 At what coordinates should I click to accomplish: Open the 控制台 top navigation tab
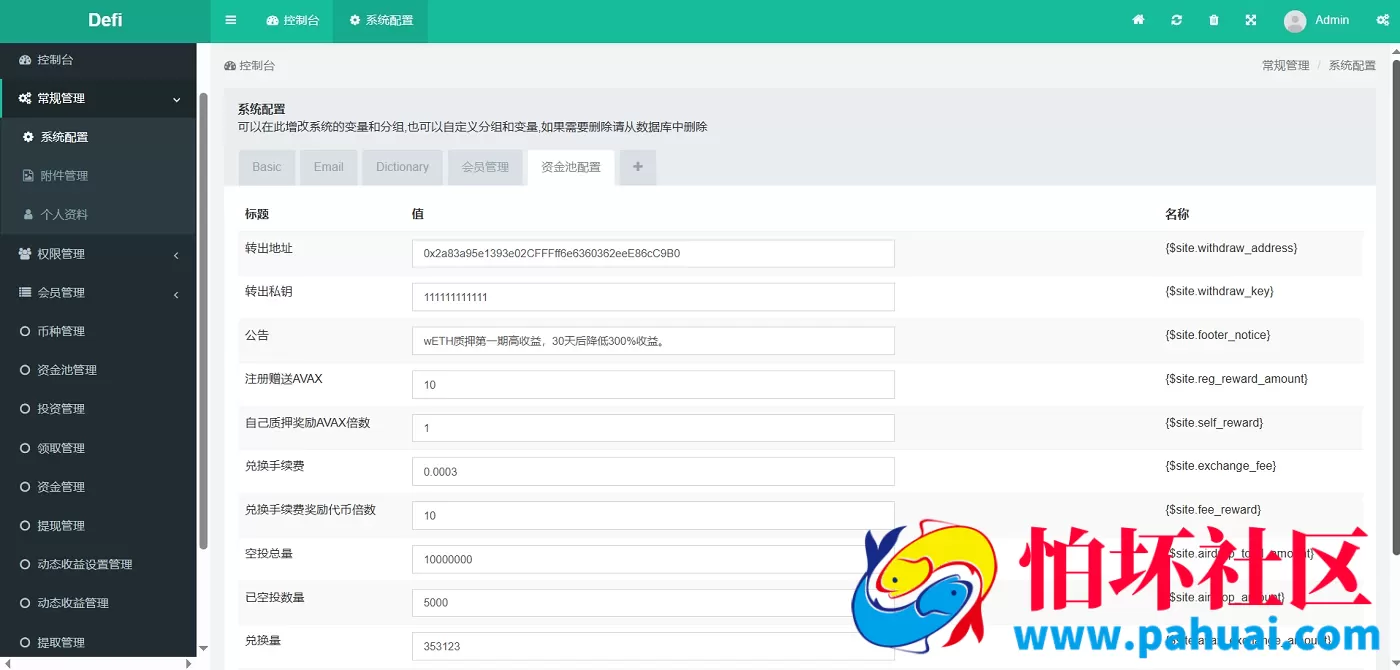(x=293, y=21)
